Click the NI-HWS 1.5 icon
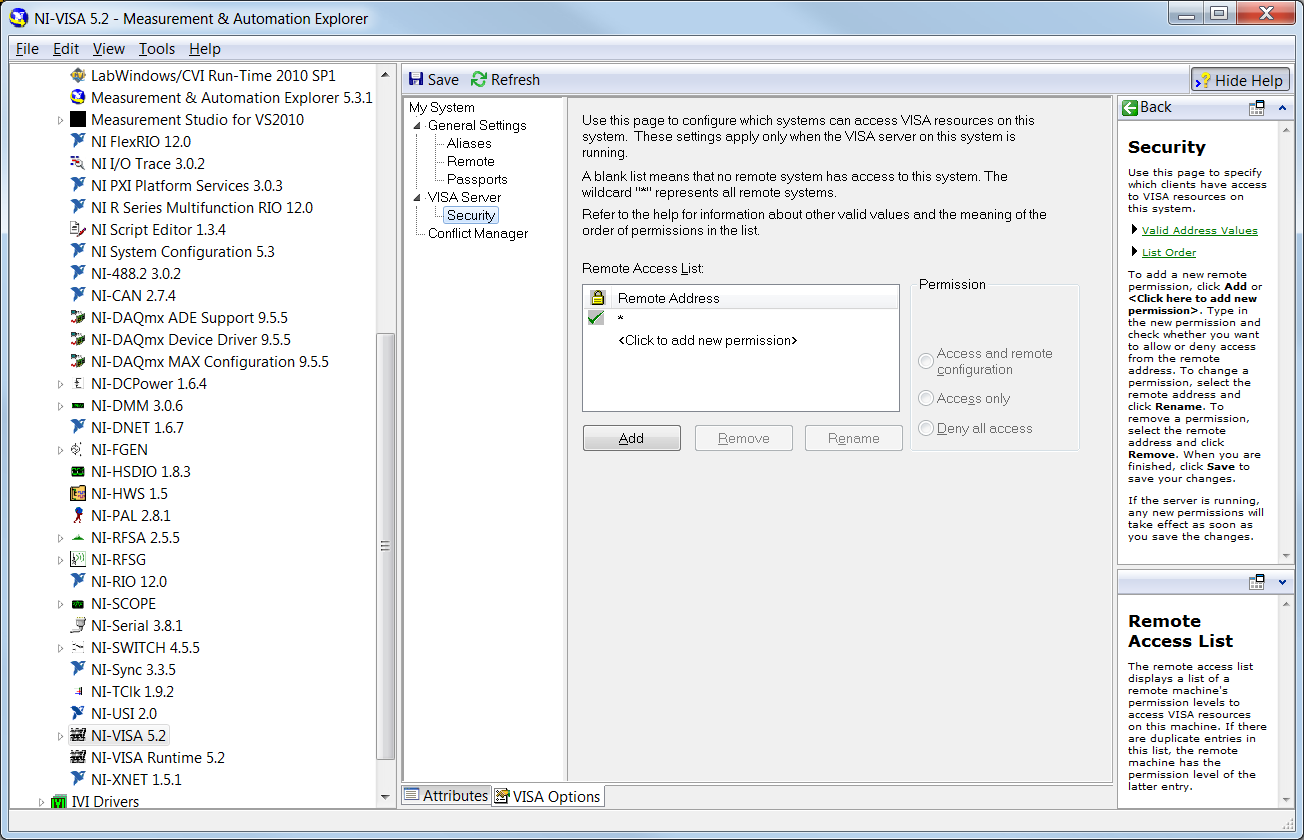The height and width of the screenshot is (840, 1304). coord(78,493)
